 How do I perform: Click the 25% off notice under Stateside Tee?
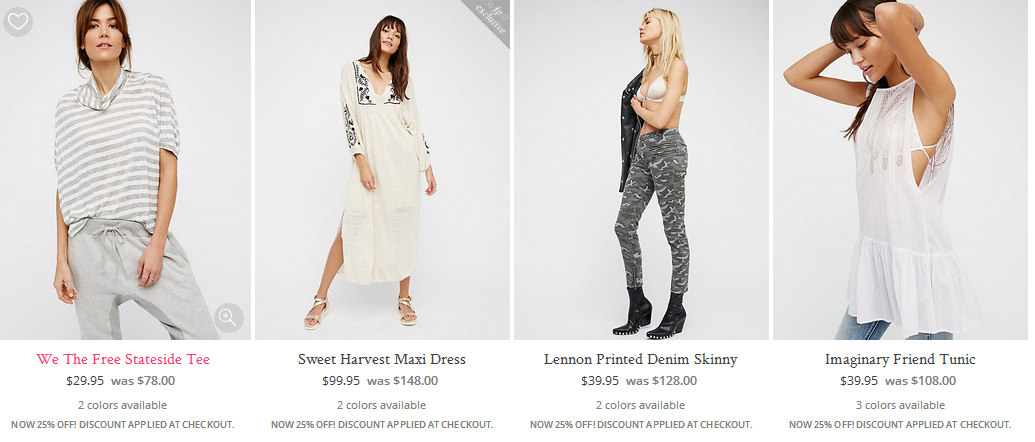[x=123, y=425]
